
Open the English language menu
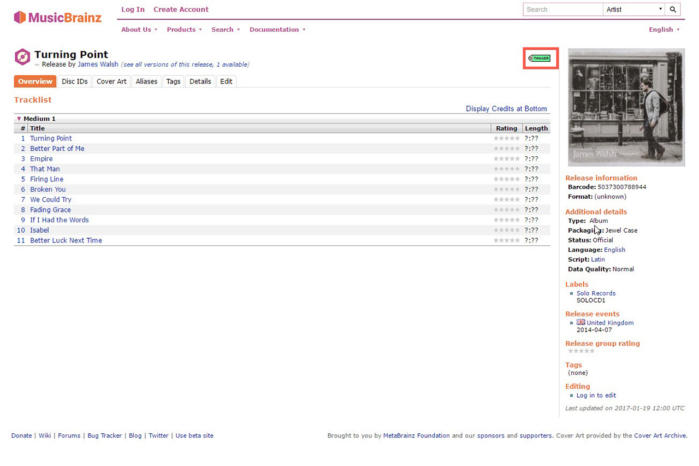point(664,29)
